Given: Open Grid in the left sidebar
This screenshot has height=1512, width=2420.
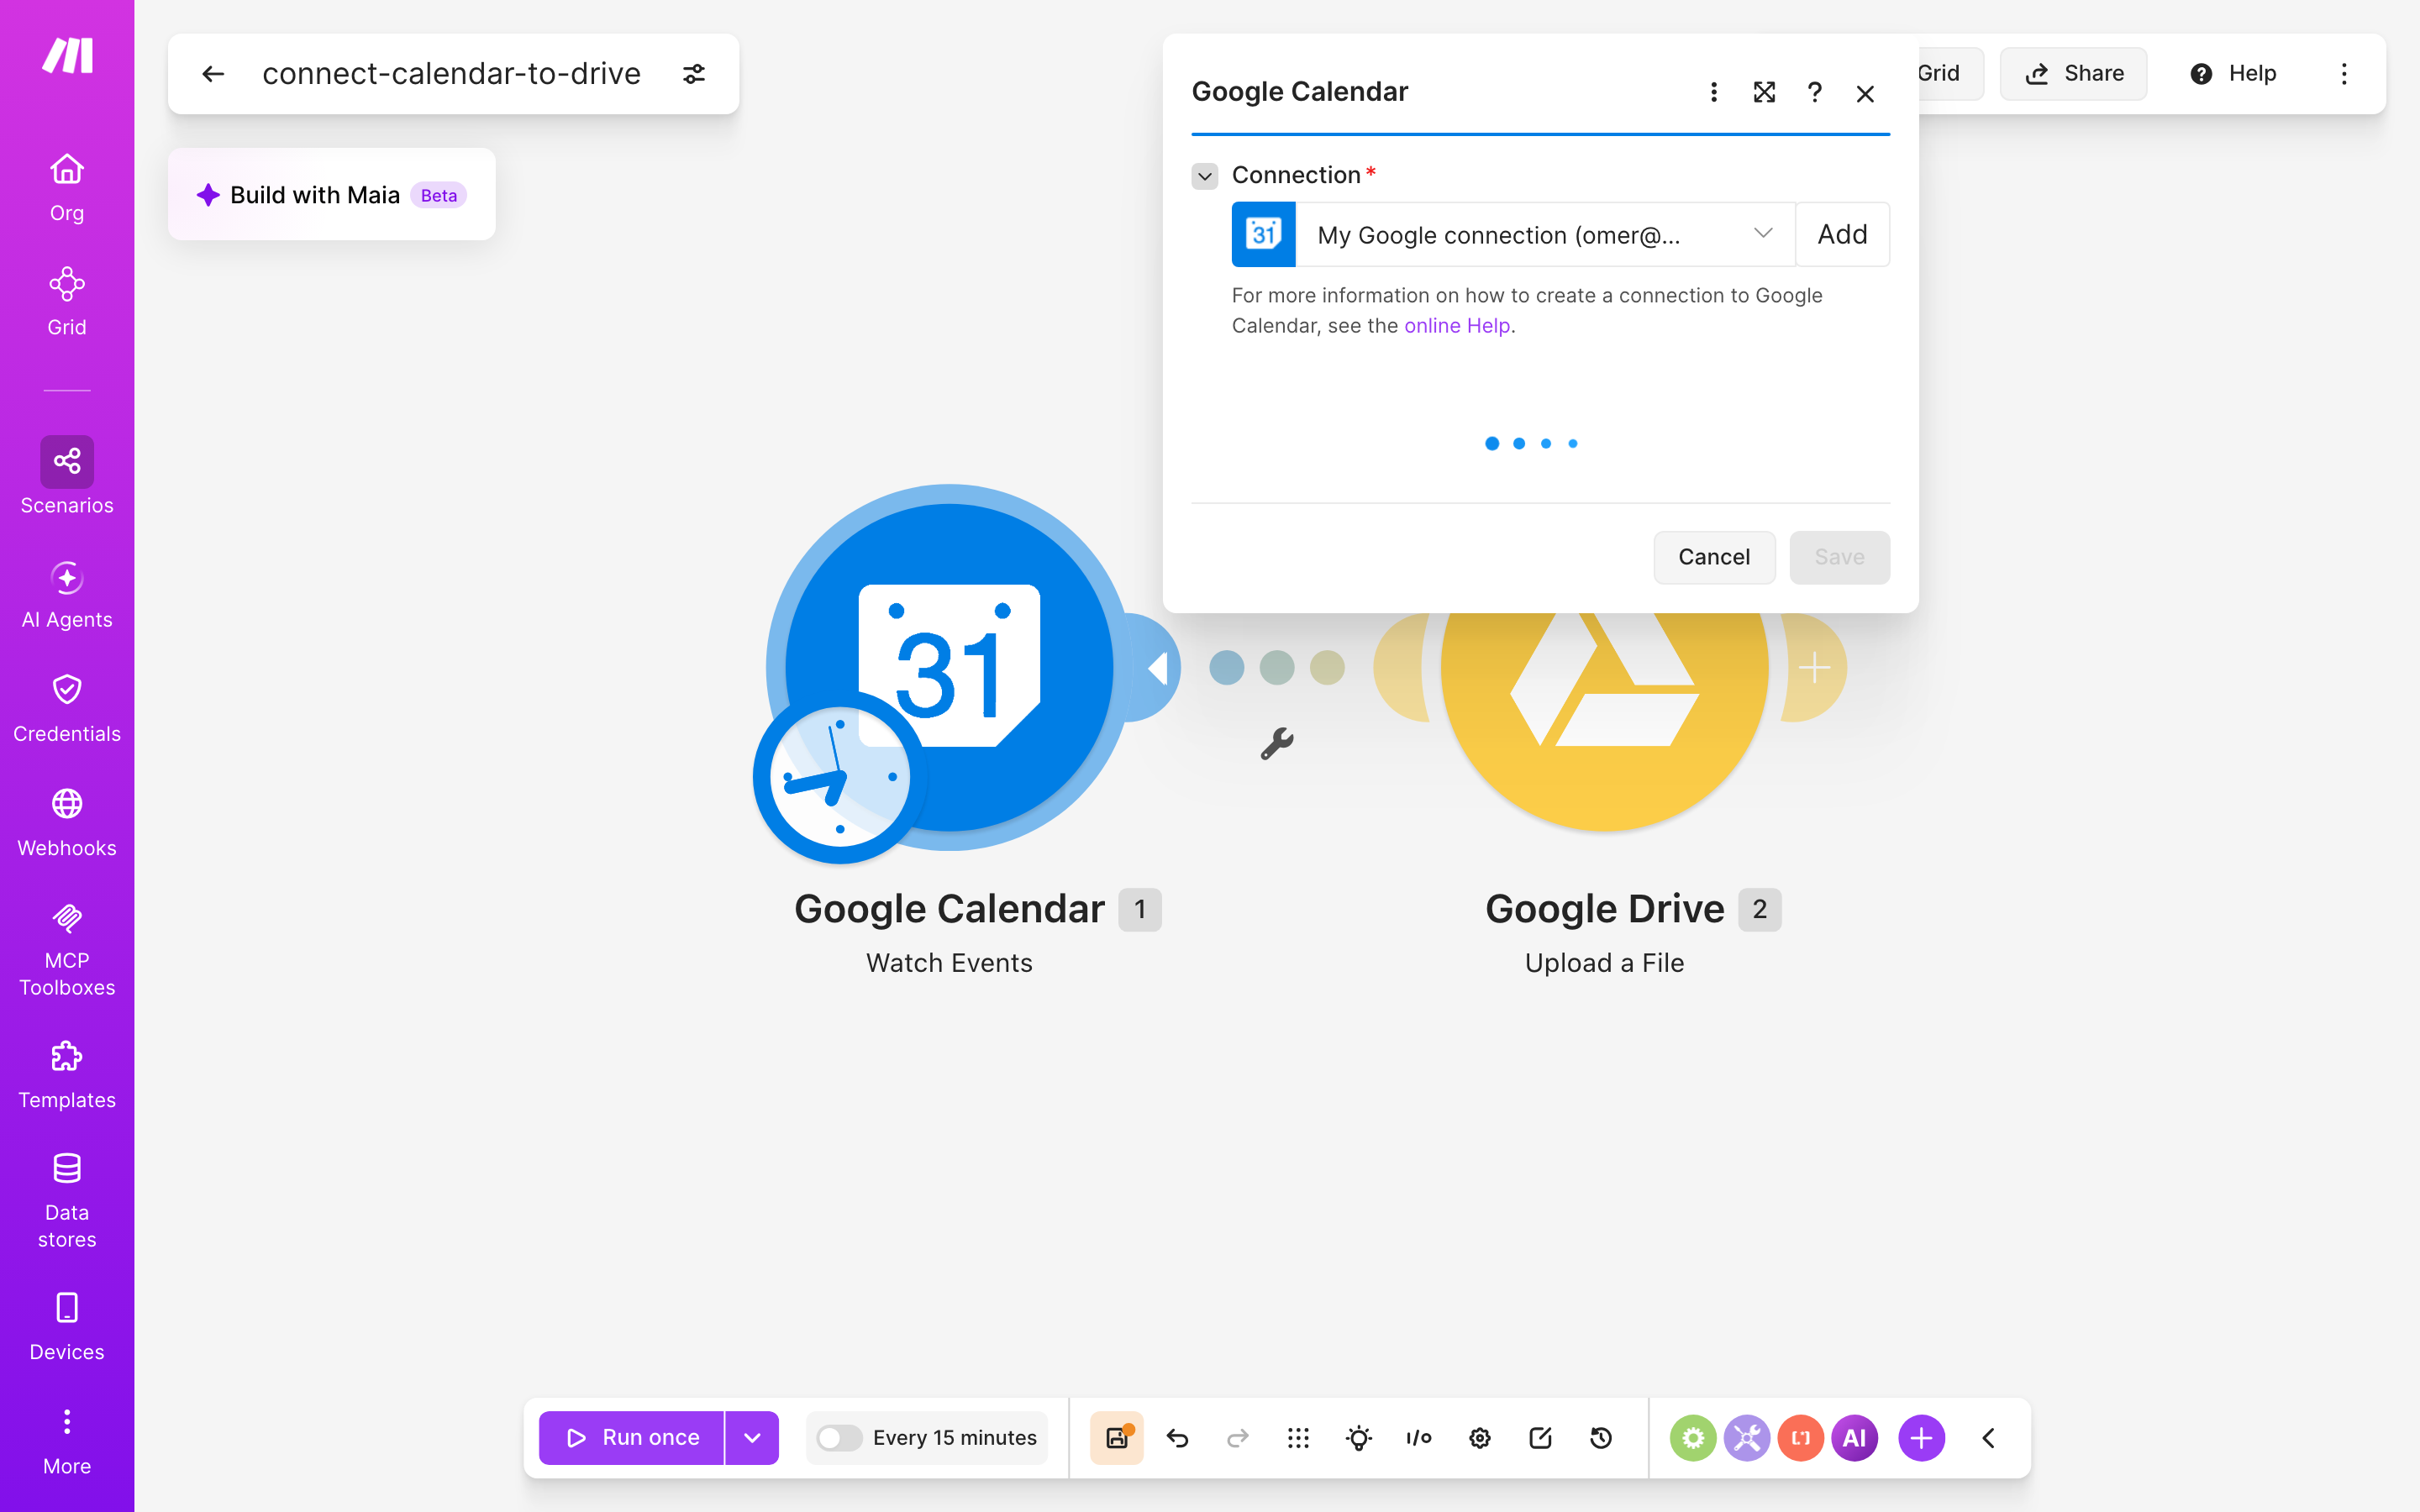Looking at the screenshot, I should 67,302.
